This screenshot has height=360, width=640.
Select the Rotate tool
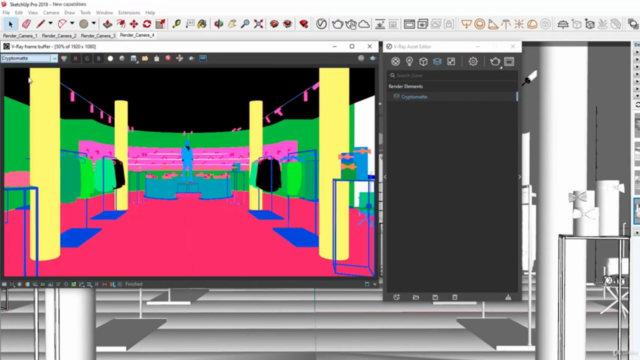coord(147,24)
